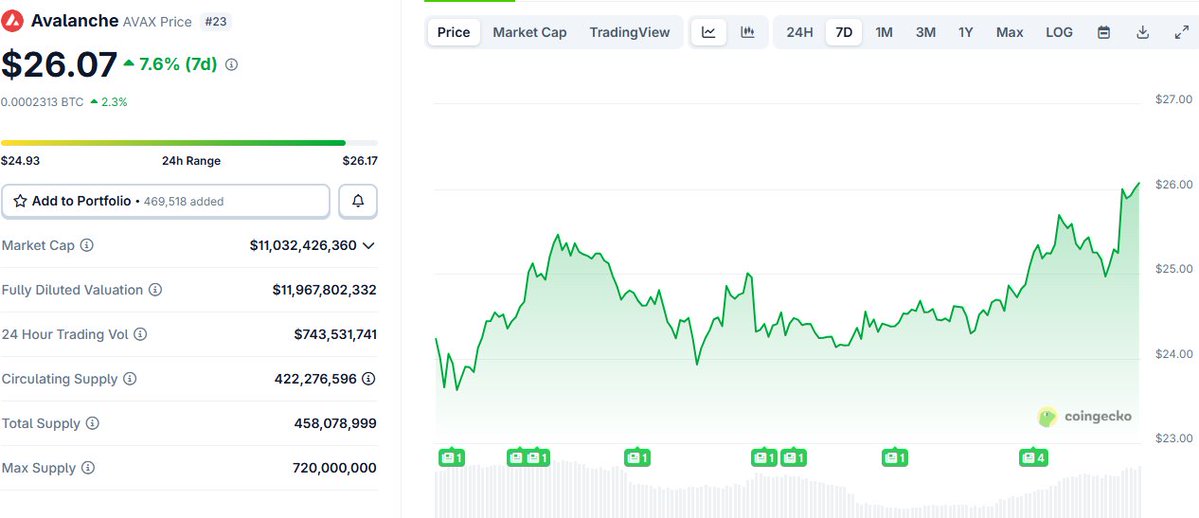Click the $11,967,802,332 valuation value

324,290
